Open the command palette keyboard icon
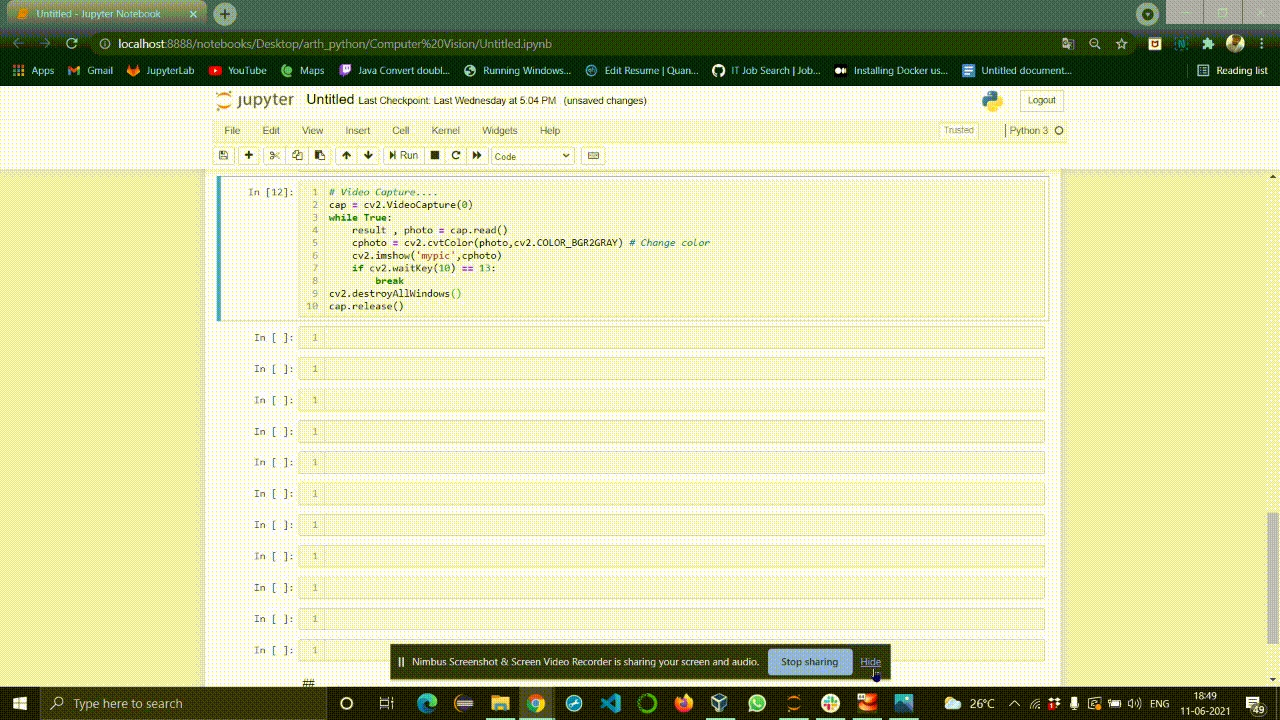Image resolution: width=1280 pixels, height=720 pixels. point(593,156)
